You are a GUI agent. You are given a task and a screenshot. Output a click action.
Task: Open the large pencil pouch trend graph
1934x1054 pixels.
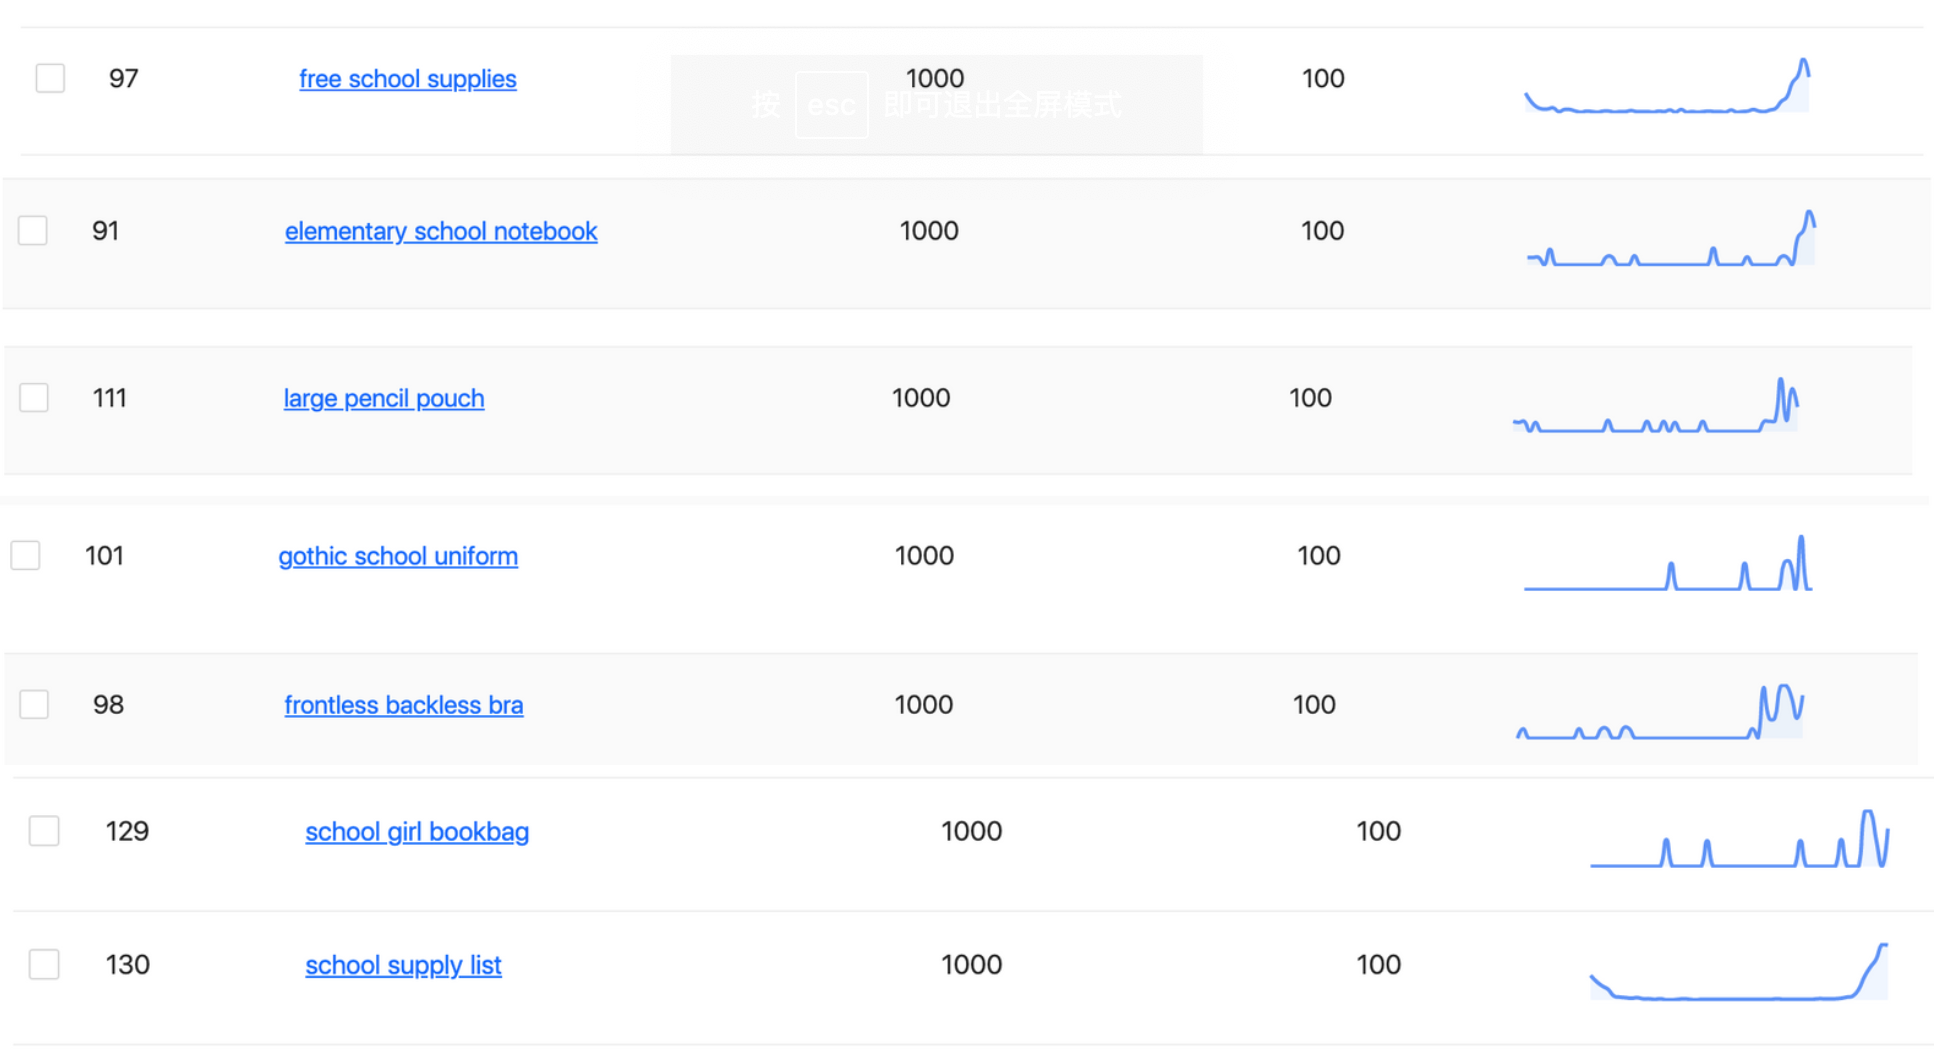point(1656,406)
